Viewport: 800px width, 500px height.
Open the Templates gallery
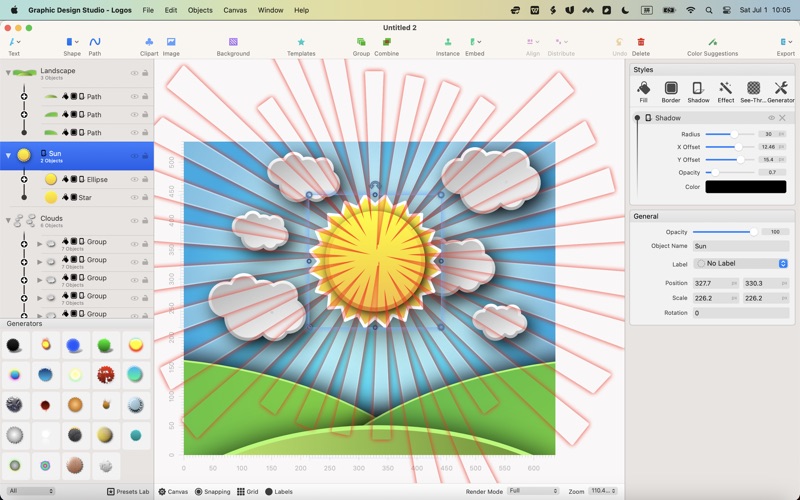(301, 46)
